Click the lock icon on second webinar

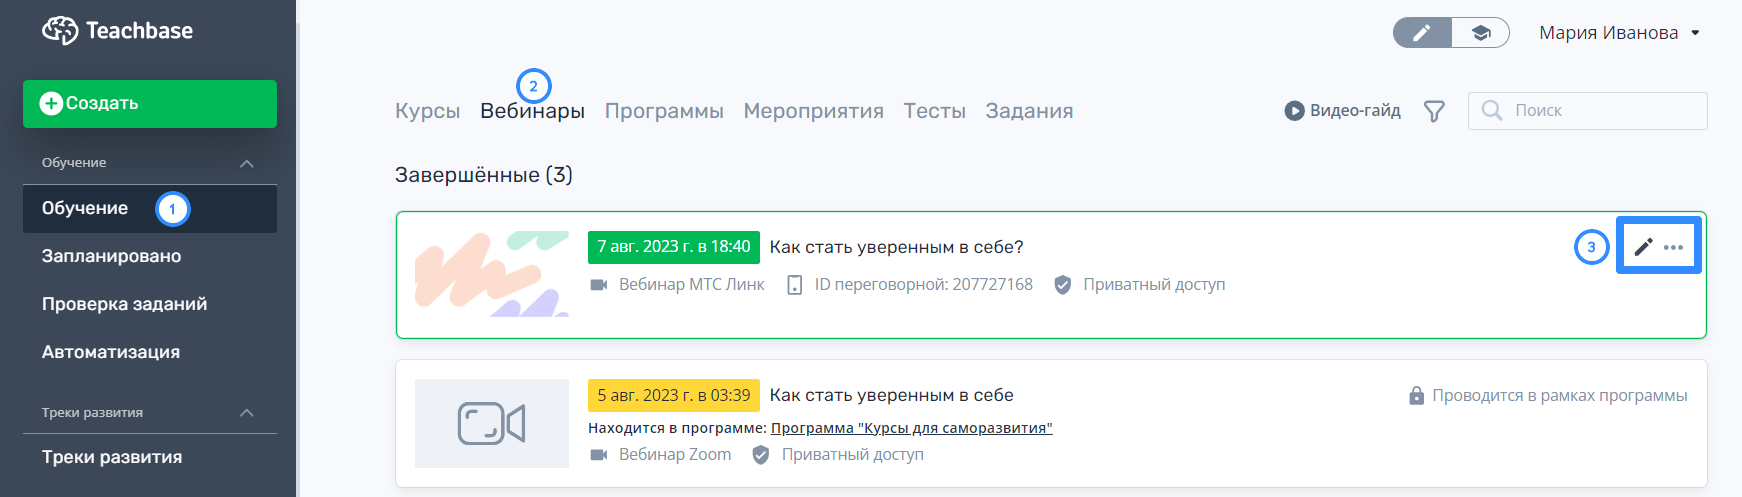click(x=1416, y=396)
